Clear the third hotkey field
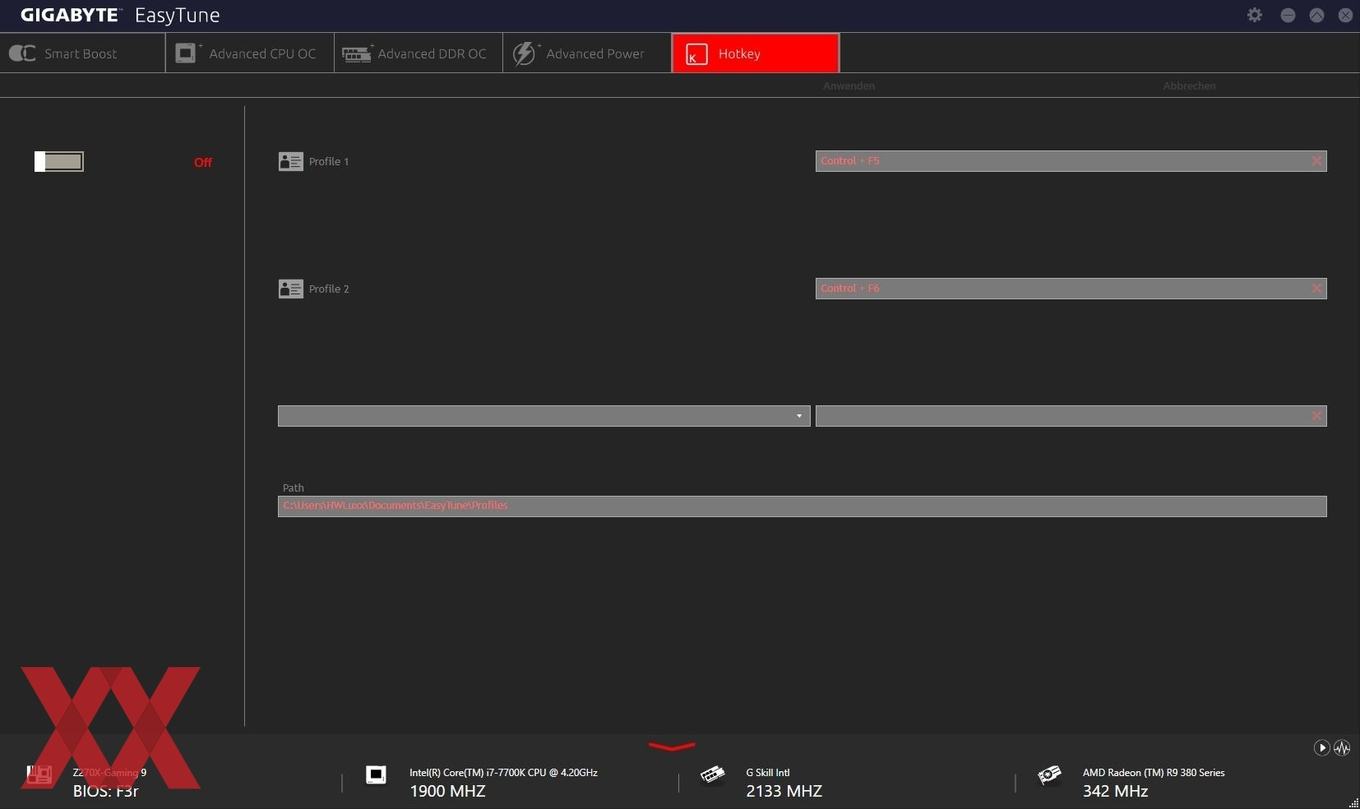 coord(1316,416)
